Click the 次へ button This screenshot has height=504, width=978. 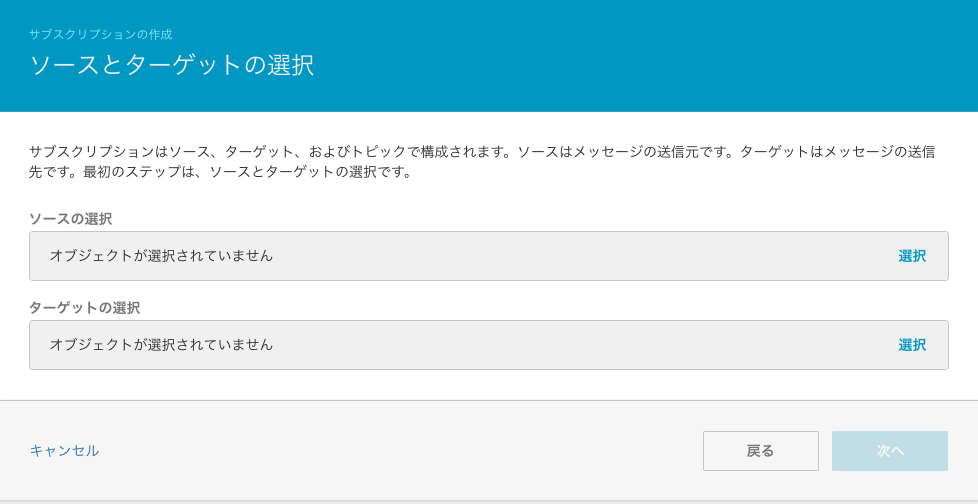[889, 451]
